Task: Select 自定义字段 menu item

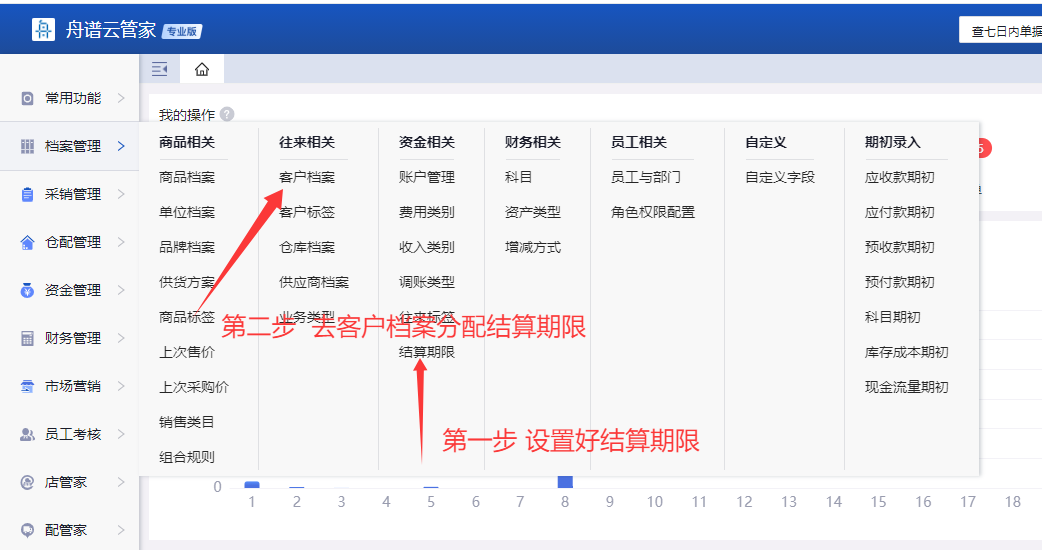Action: click(780, 177)
